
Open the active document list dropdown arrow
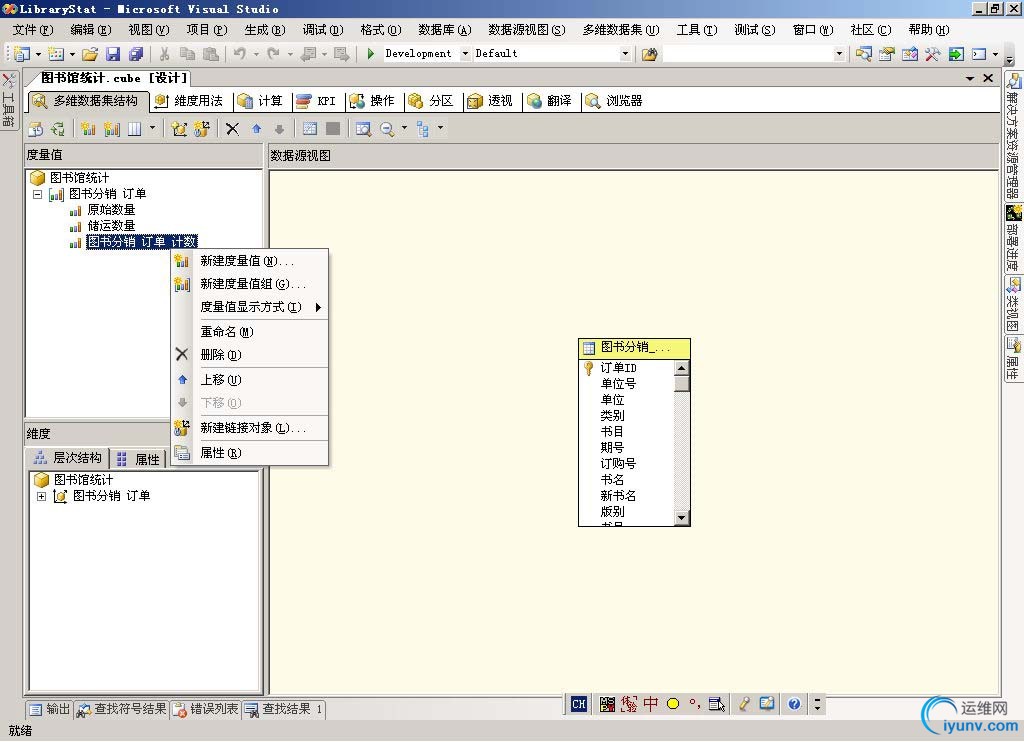pyautogui.click(x=970, y=78)
